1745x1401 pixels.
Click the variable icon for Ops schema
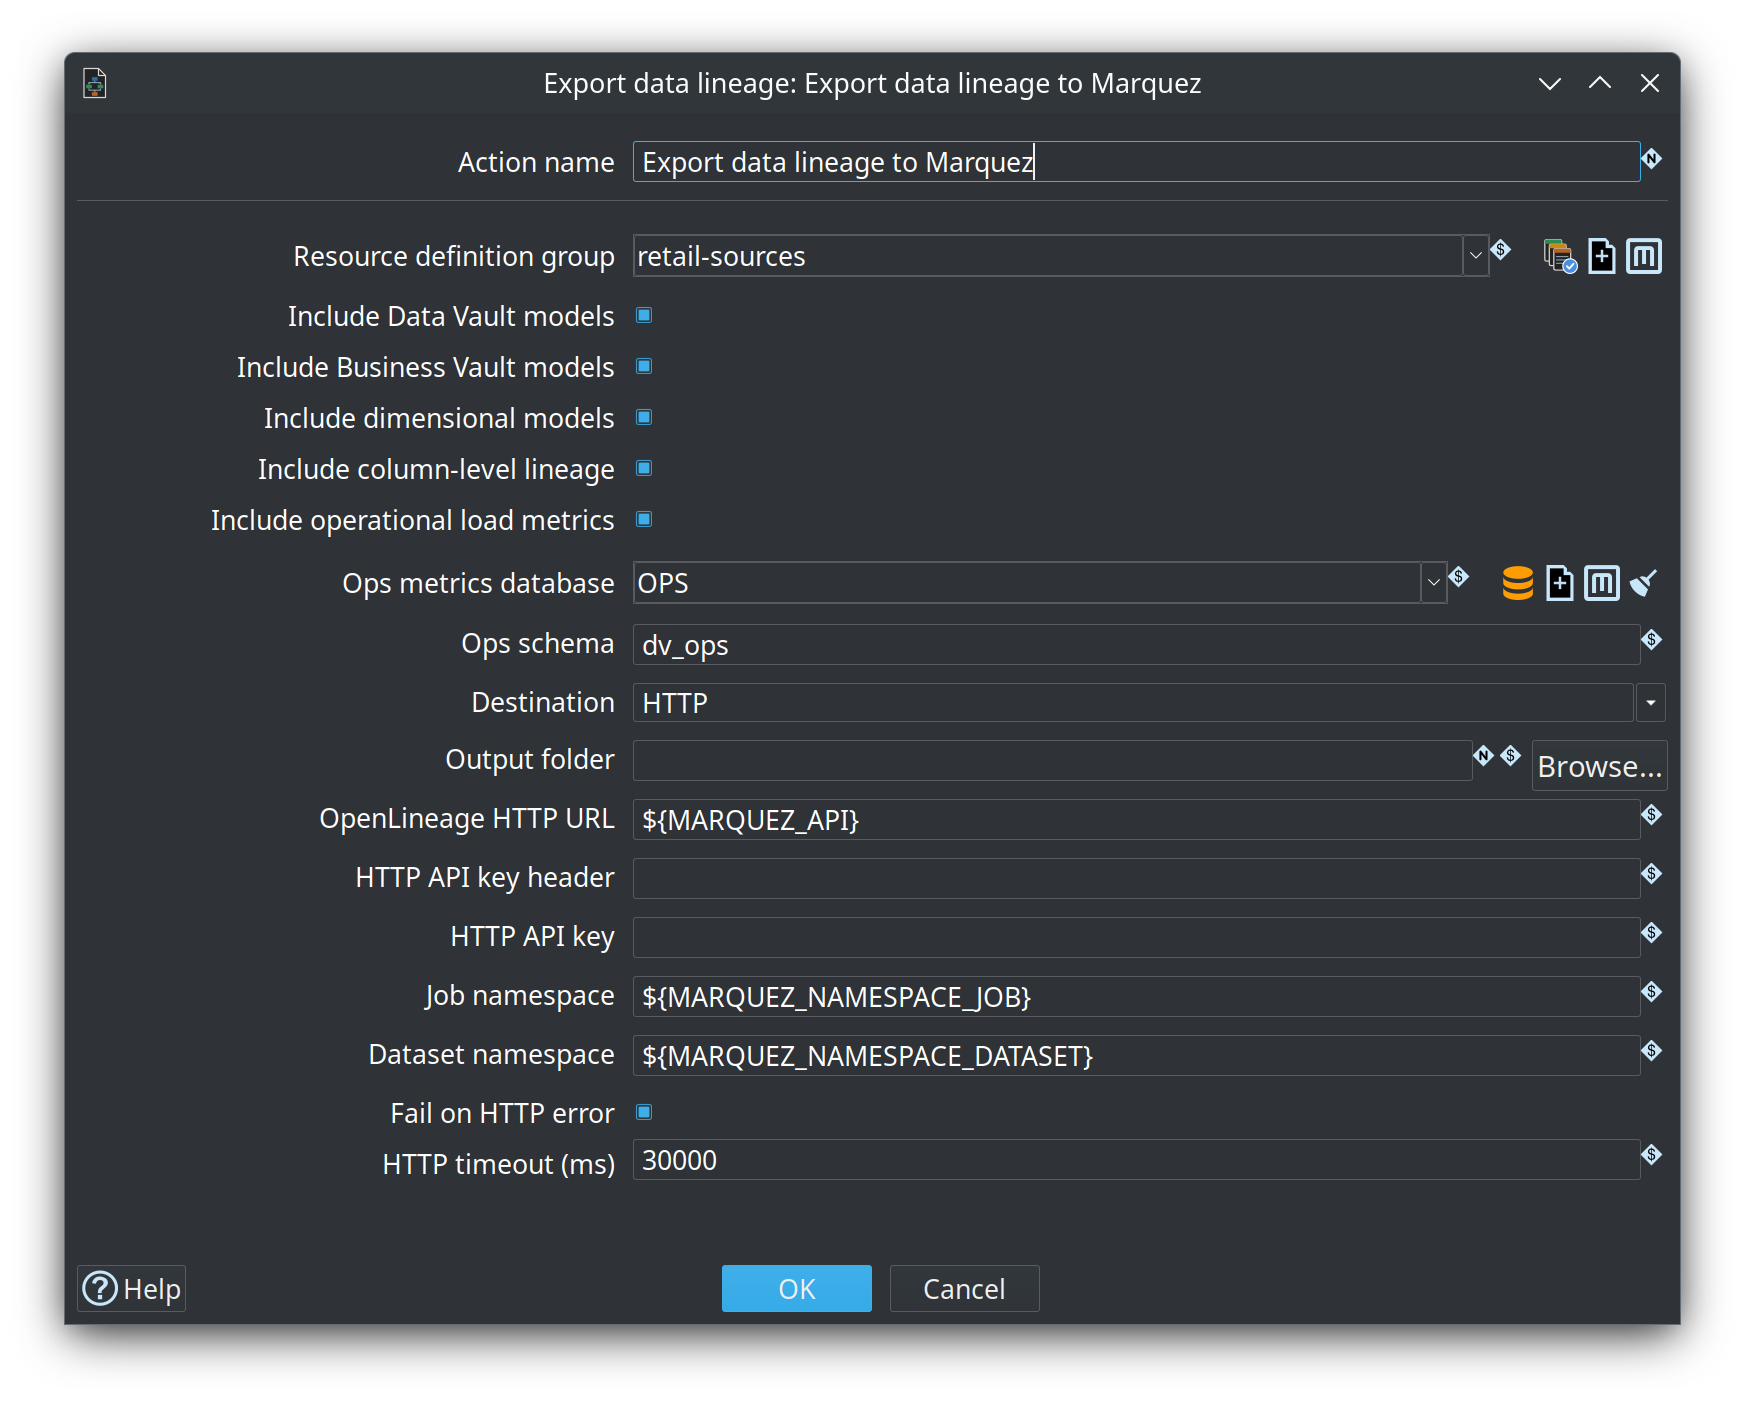(1651, 639)
